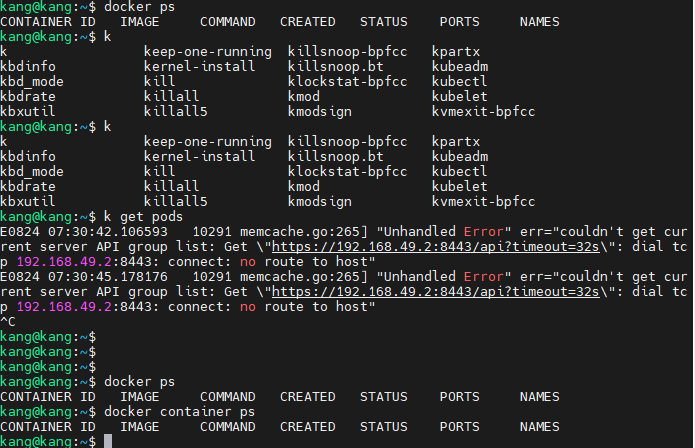This screenshot has width=695, height=448.
Task: Click "kubeadm" in the first k completion list
Action: 460,66
